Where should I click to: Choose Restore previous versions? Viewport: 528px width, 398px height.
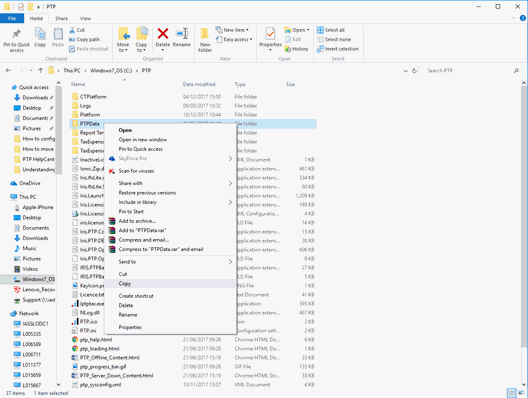click(169, 193)
